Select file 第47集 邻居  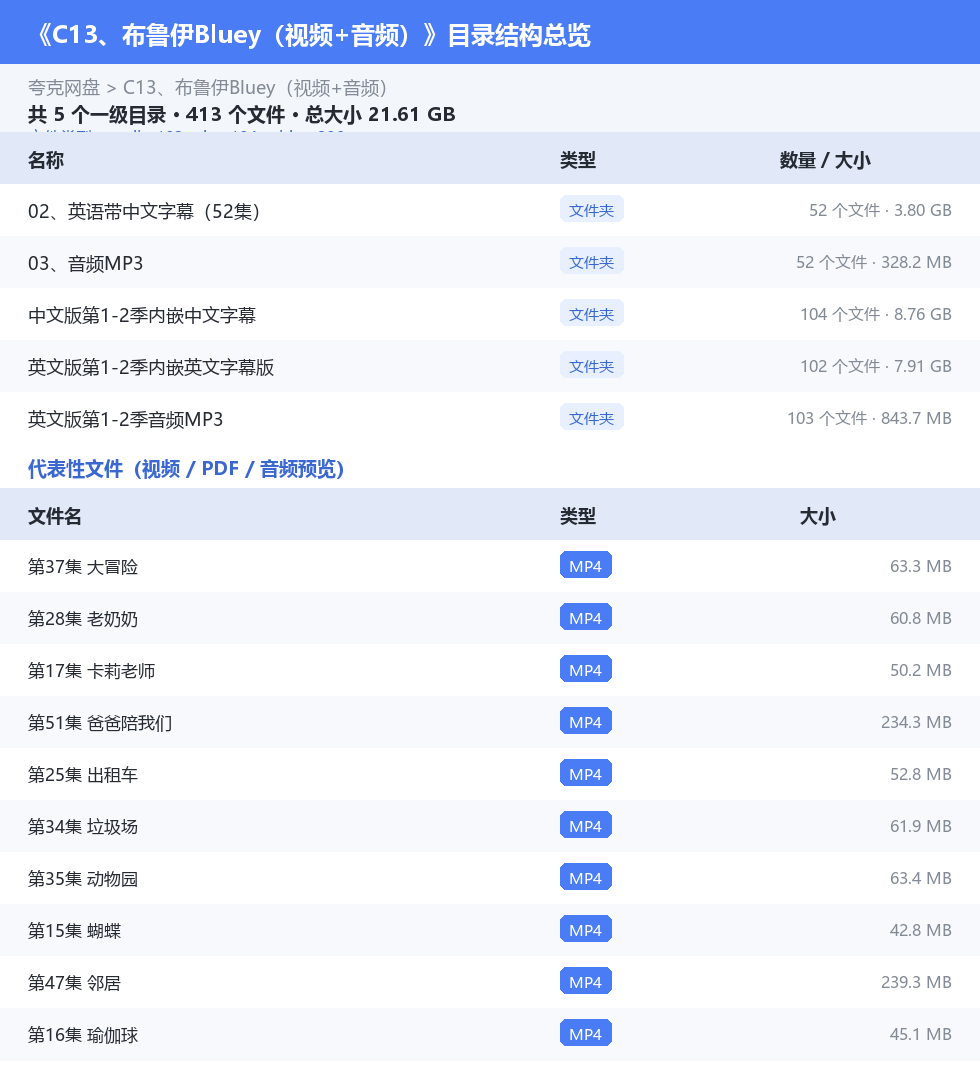(75, 983)
